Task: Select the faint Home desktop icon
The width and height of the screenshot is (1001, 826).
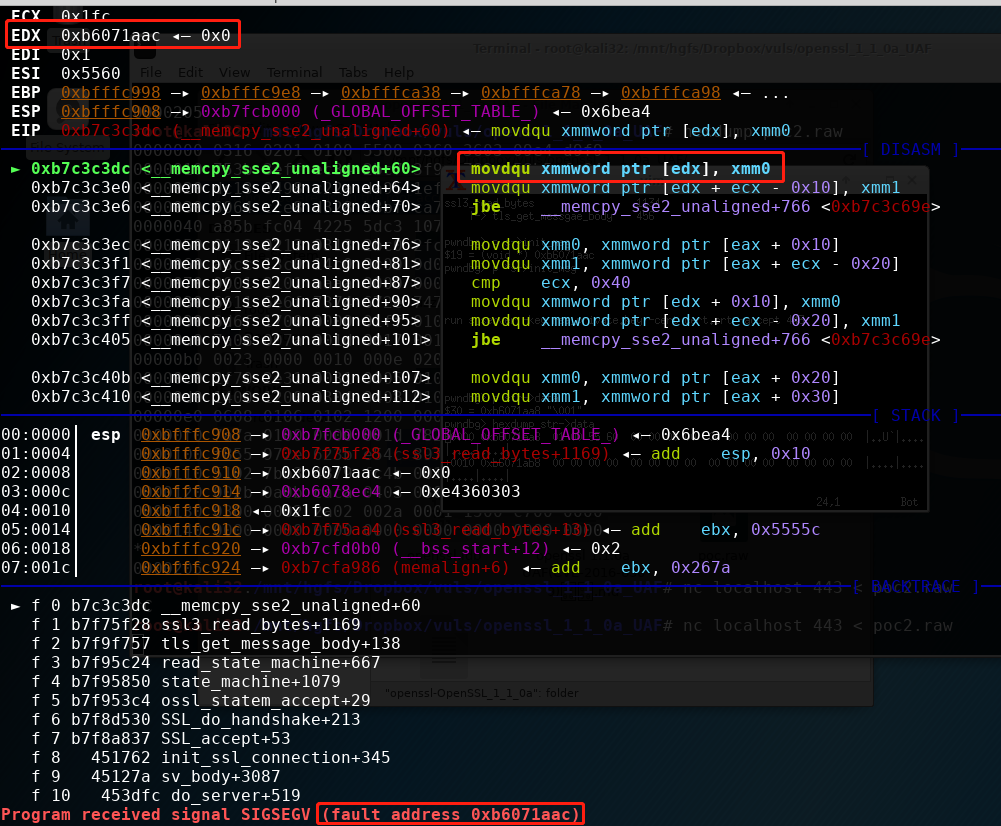Action: point(68,222)
